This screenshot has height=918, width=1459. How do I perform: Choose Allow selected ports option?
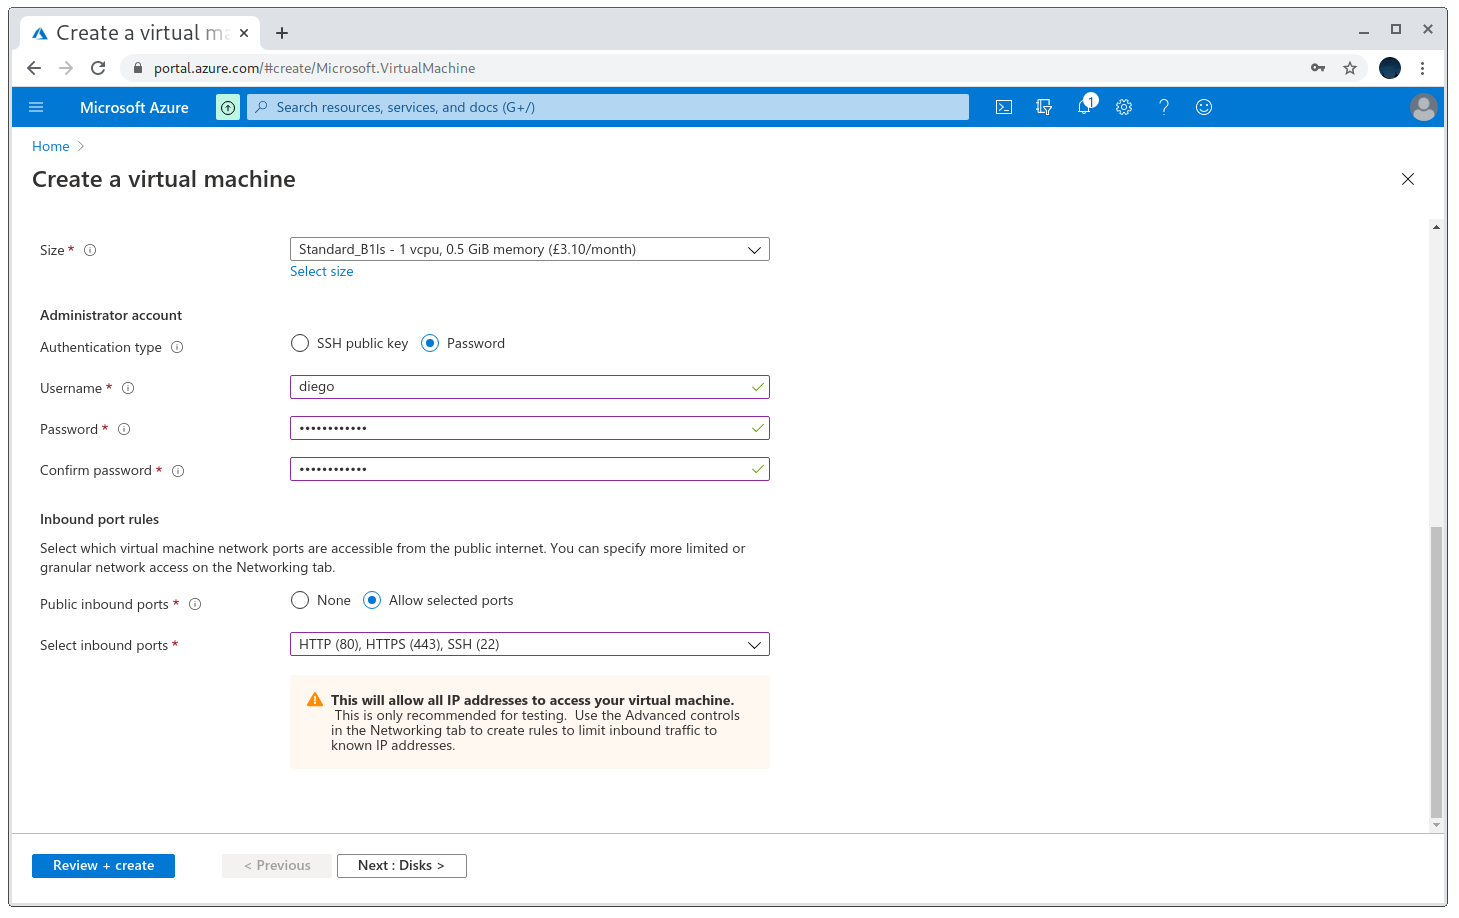click(x=372, y=600)
